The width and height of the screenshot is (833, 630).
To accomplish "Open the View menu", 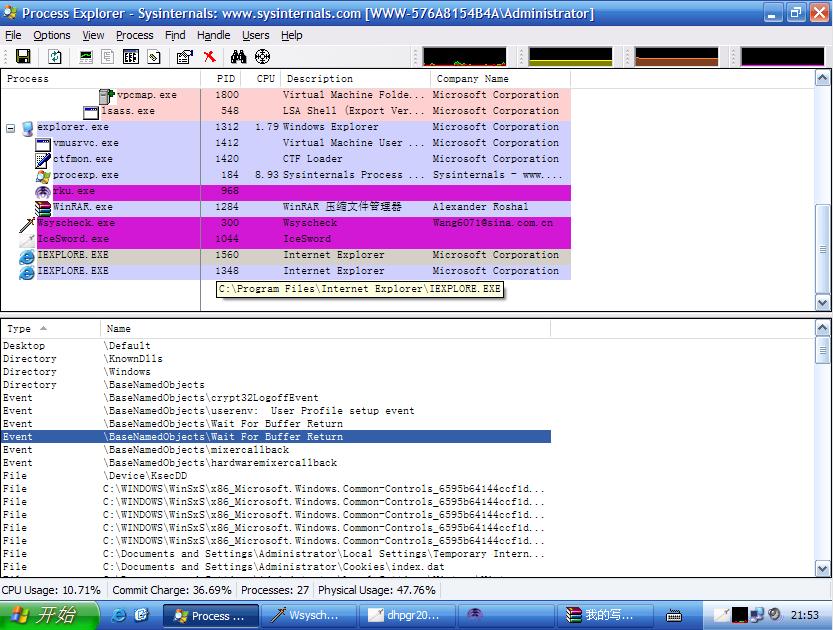I will [93, 35].
